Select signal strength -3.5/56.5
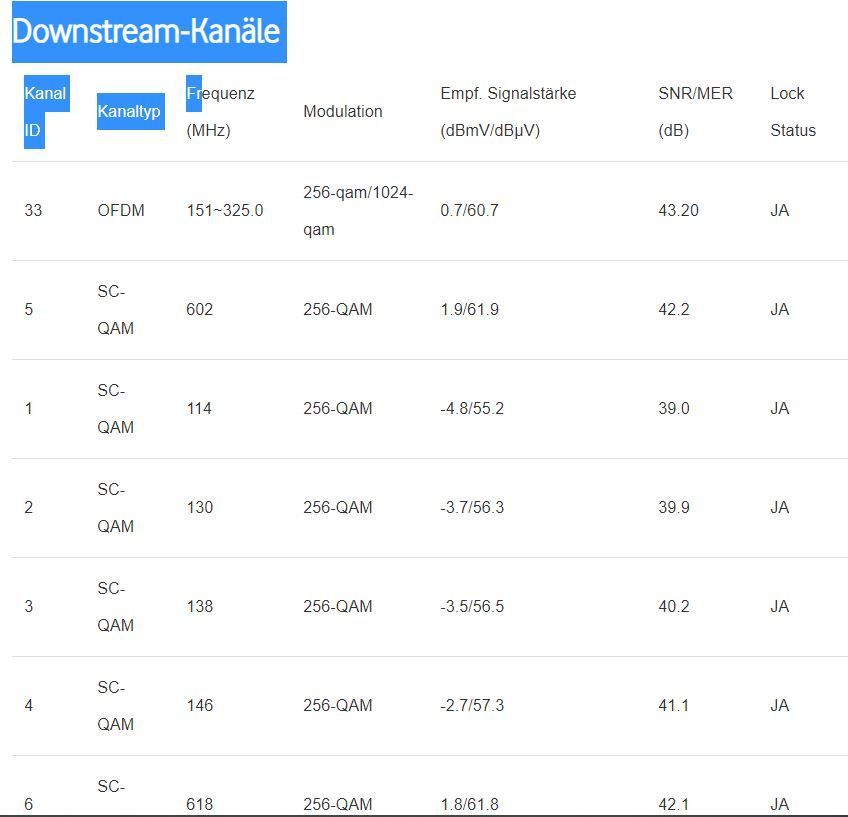The height and width of the screenshot is (817, 848). (x=472, y=606)
